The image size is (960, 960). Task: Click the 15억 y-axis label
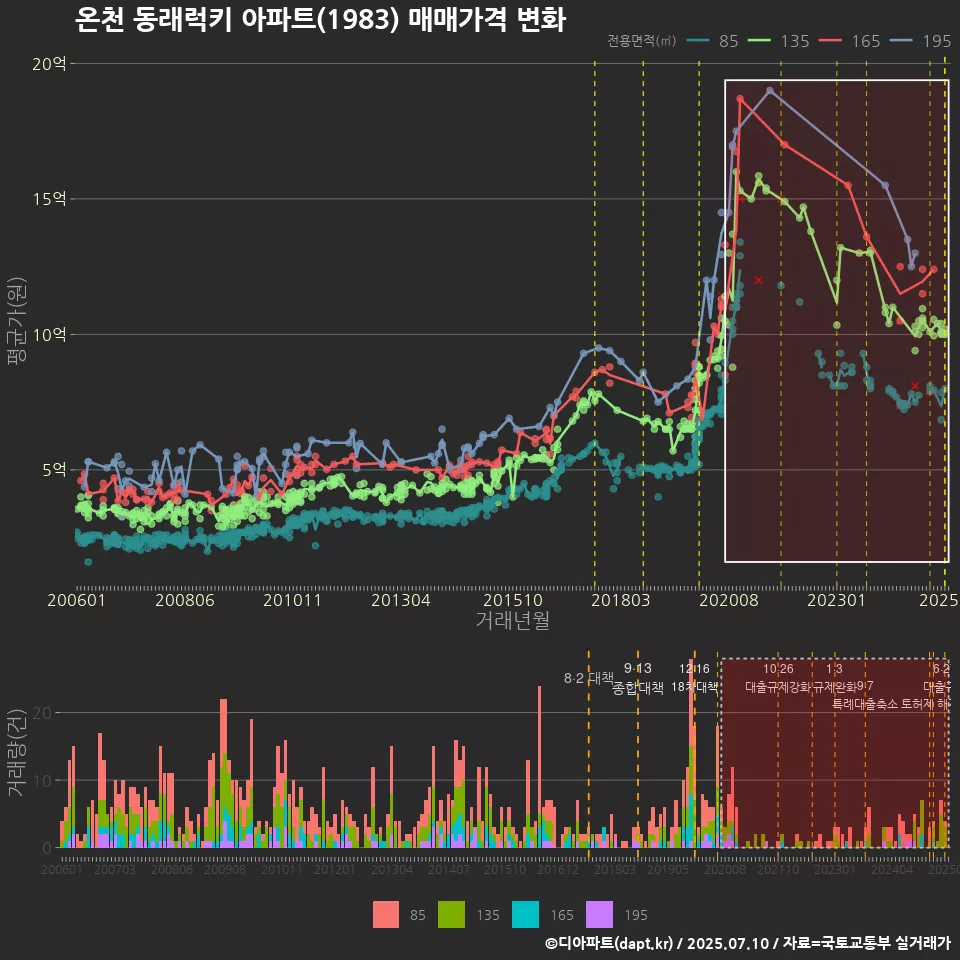point(49,199)
